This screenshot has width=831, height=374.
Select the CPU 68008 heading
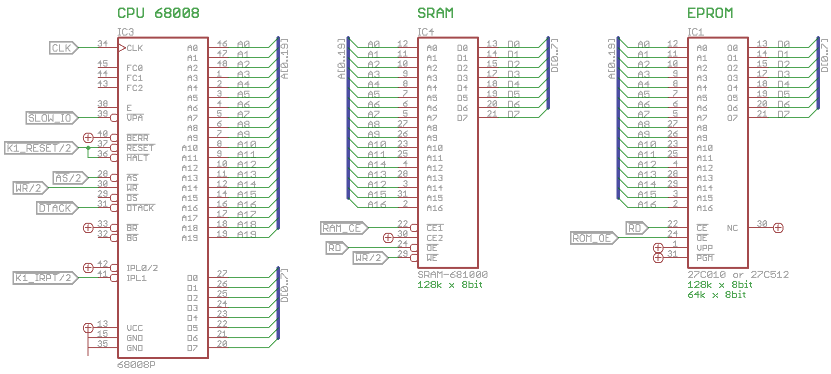[158, 13]
